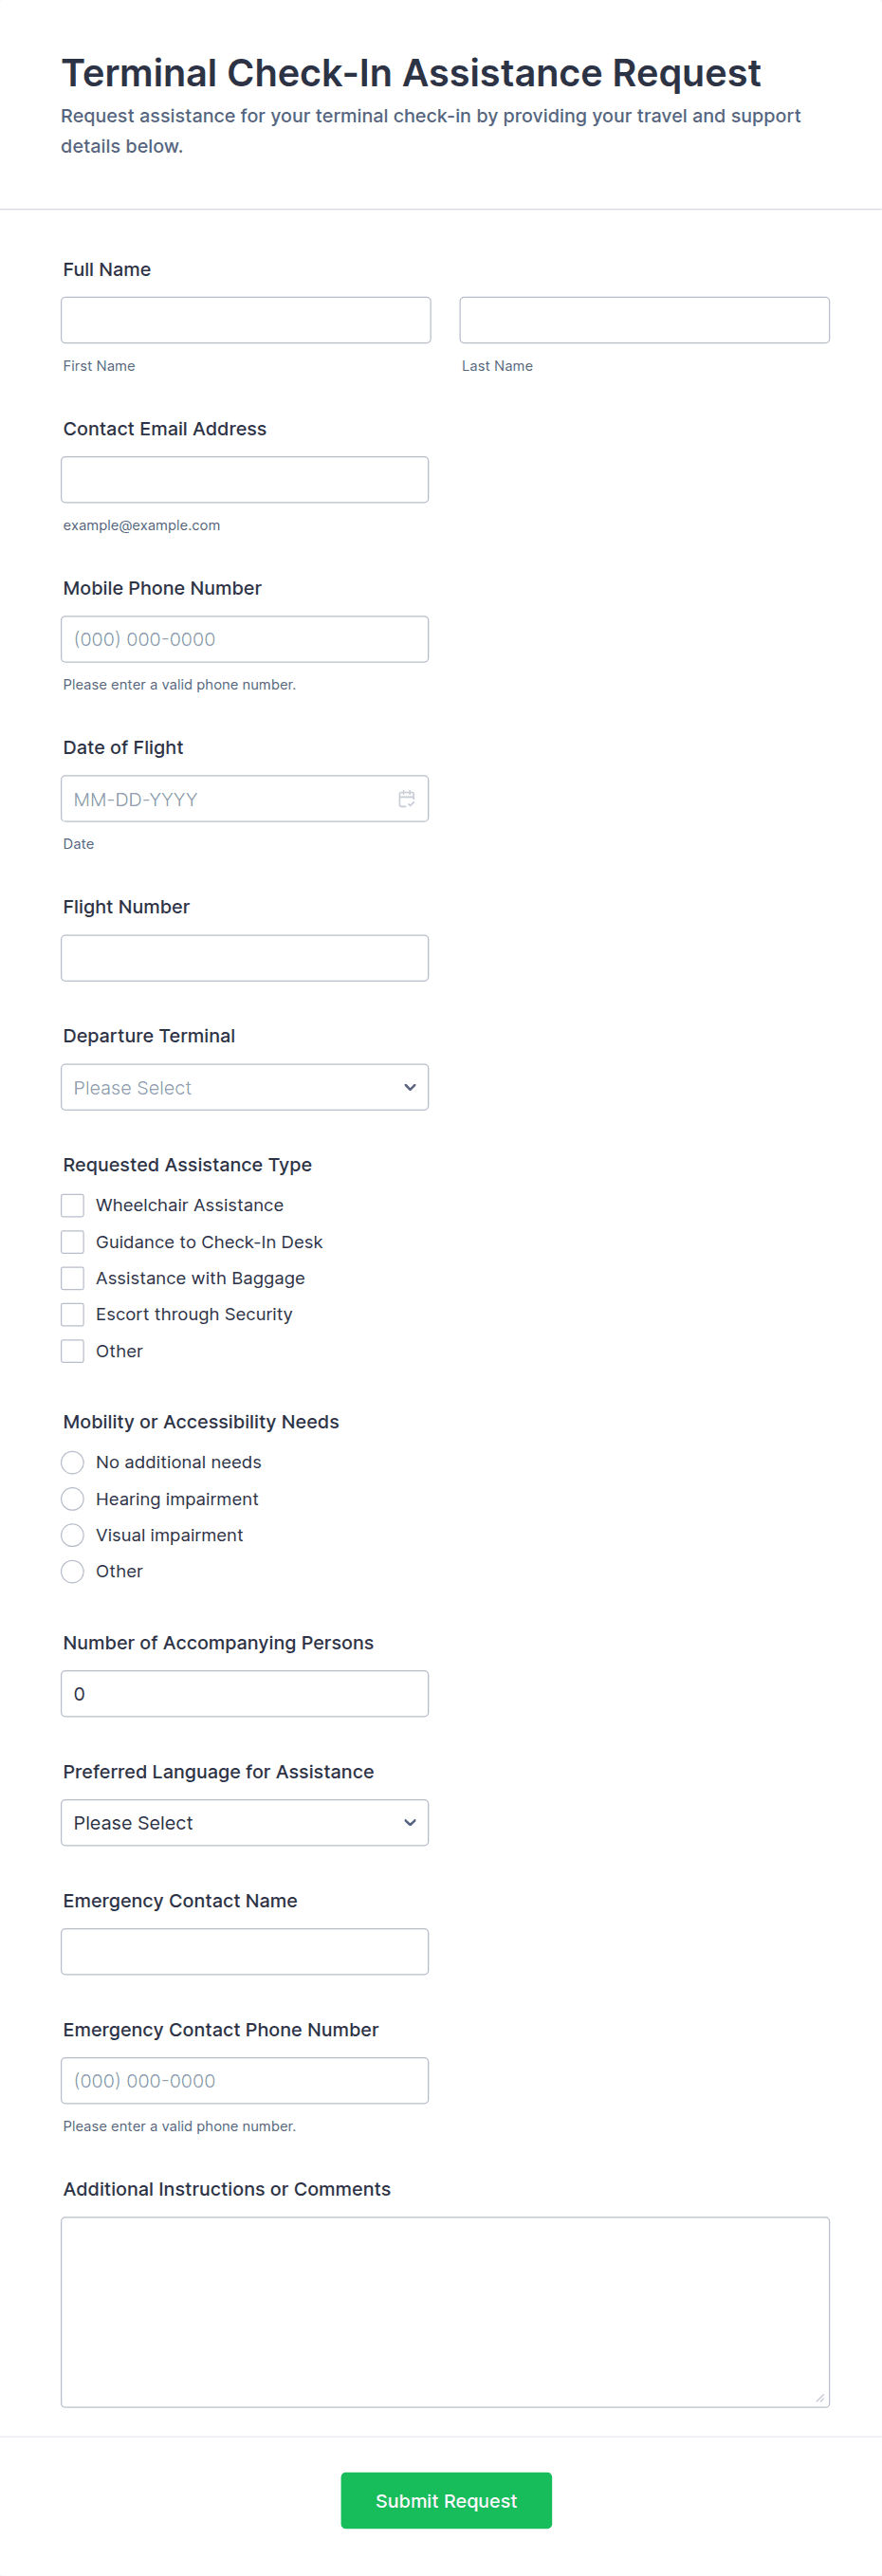
Task: Check the Wheelchair Assistance checkbox
Action: coord(73,1205)
